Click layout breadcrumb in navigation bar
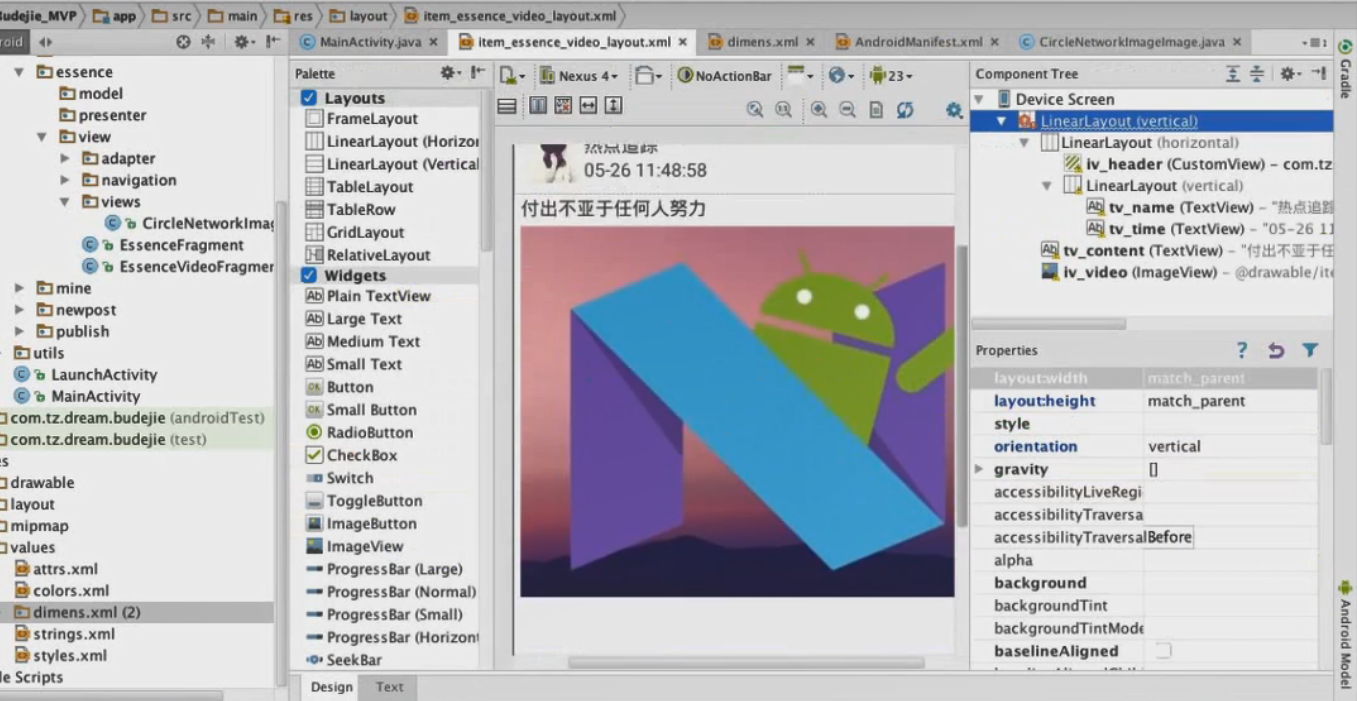Image resolution: width=1357 pixels, height=701 pixels. tap(358, 16)
